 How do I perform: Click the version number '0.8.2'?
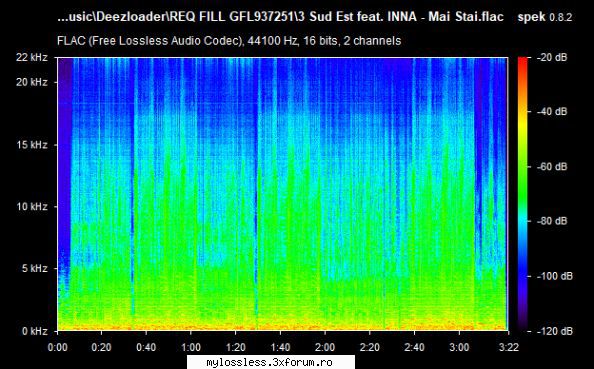click(x=561, y=17)
